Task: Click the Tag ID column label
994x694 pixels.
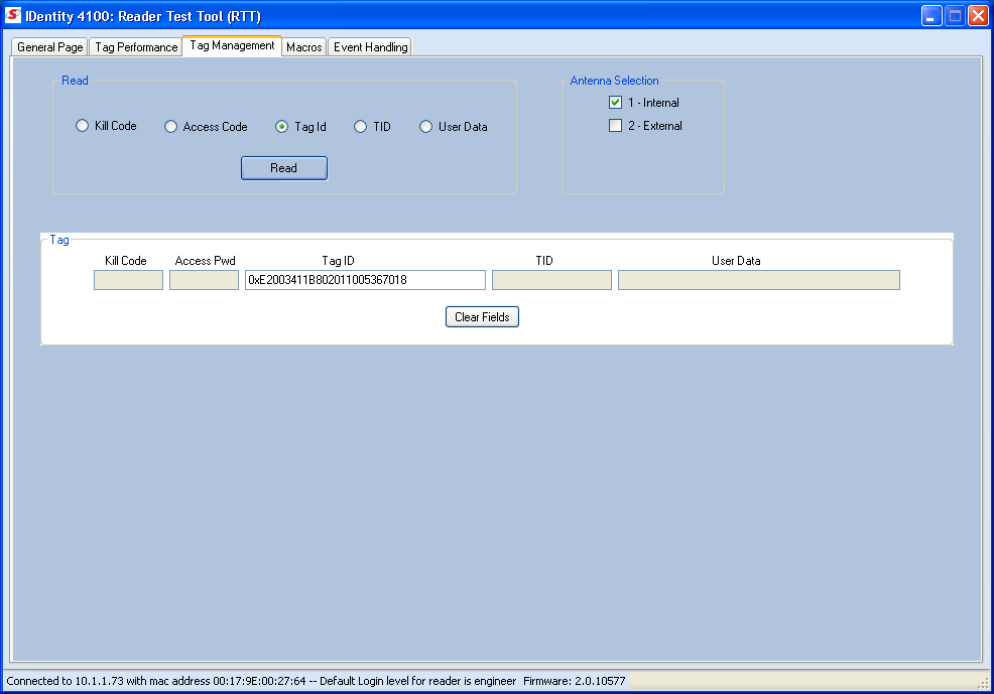Action: (x=338, y=260)
